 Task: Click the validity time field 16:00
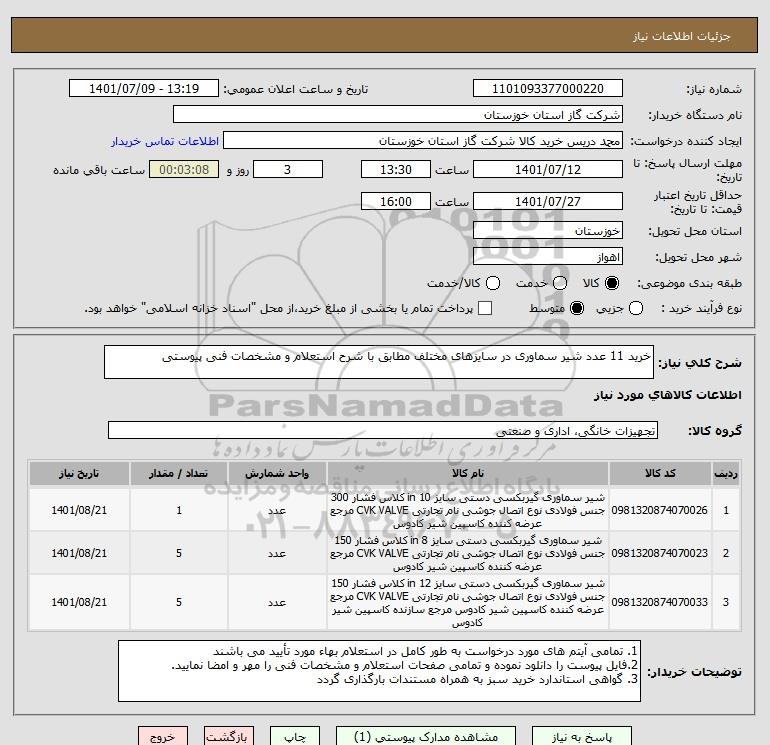pos(396,201)
